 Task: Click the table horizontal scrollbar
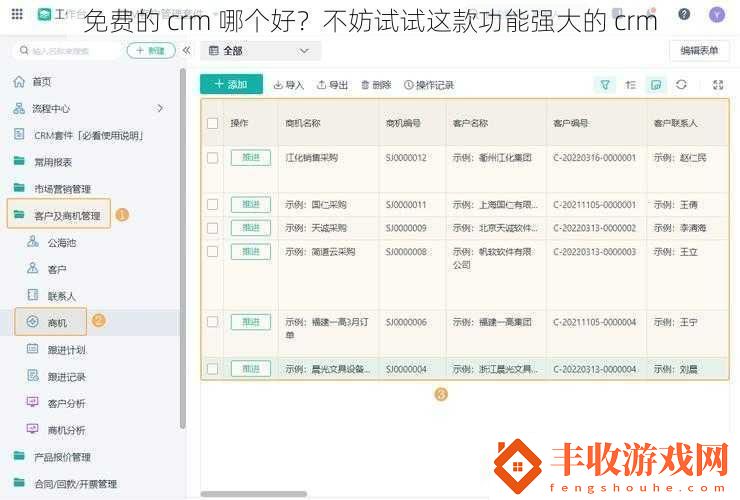coord(254,494)
